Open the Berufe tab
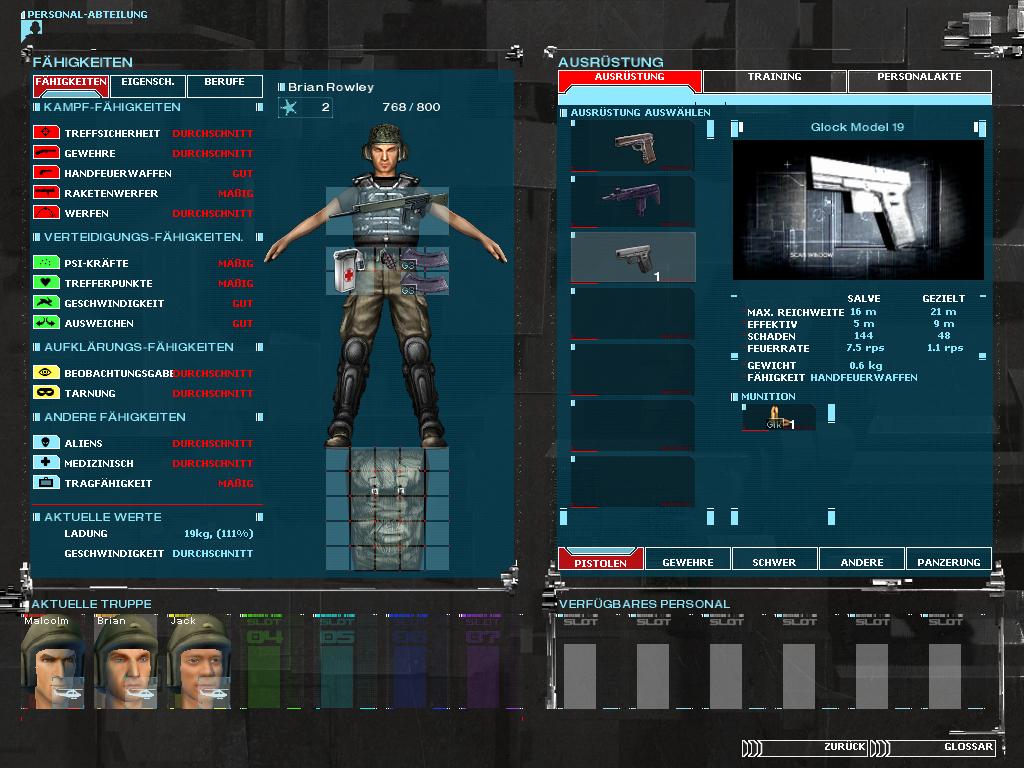 [224, 82]
